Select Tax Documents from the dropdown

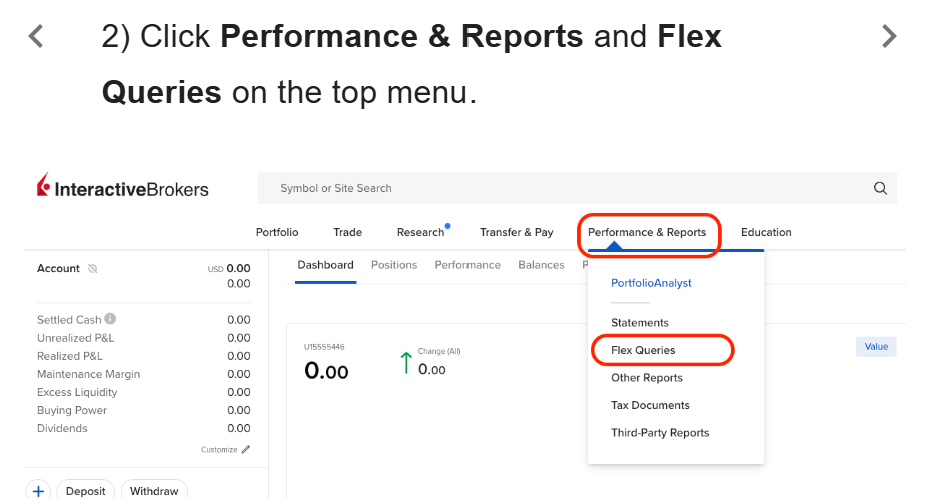coord(650,405)
